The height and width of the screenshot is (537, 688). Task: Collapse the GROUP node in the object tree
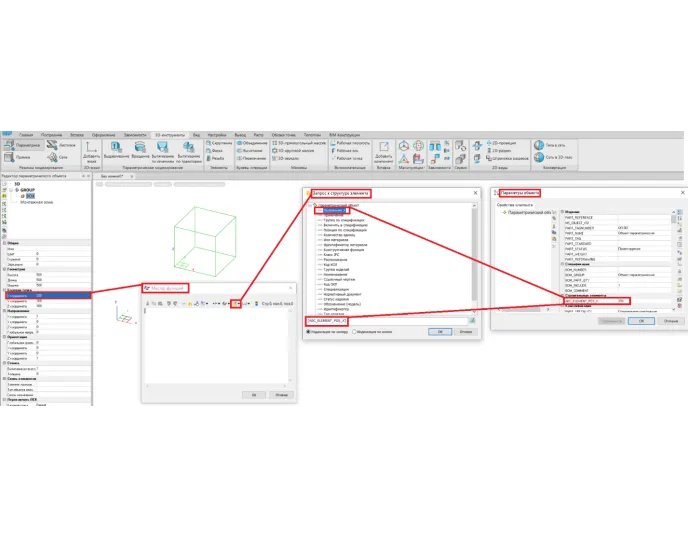click(11, 190)
